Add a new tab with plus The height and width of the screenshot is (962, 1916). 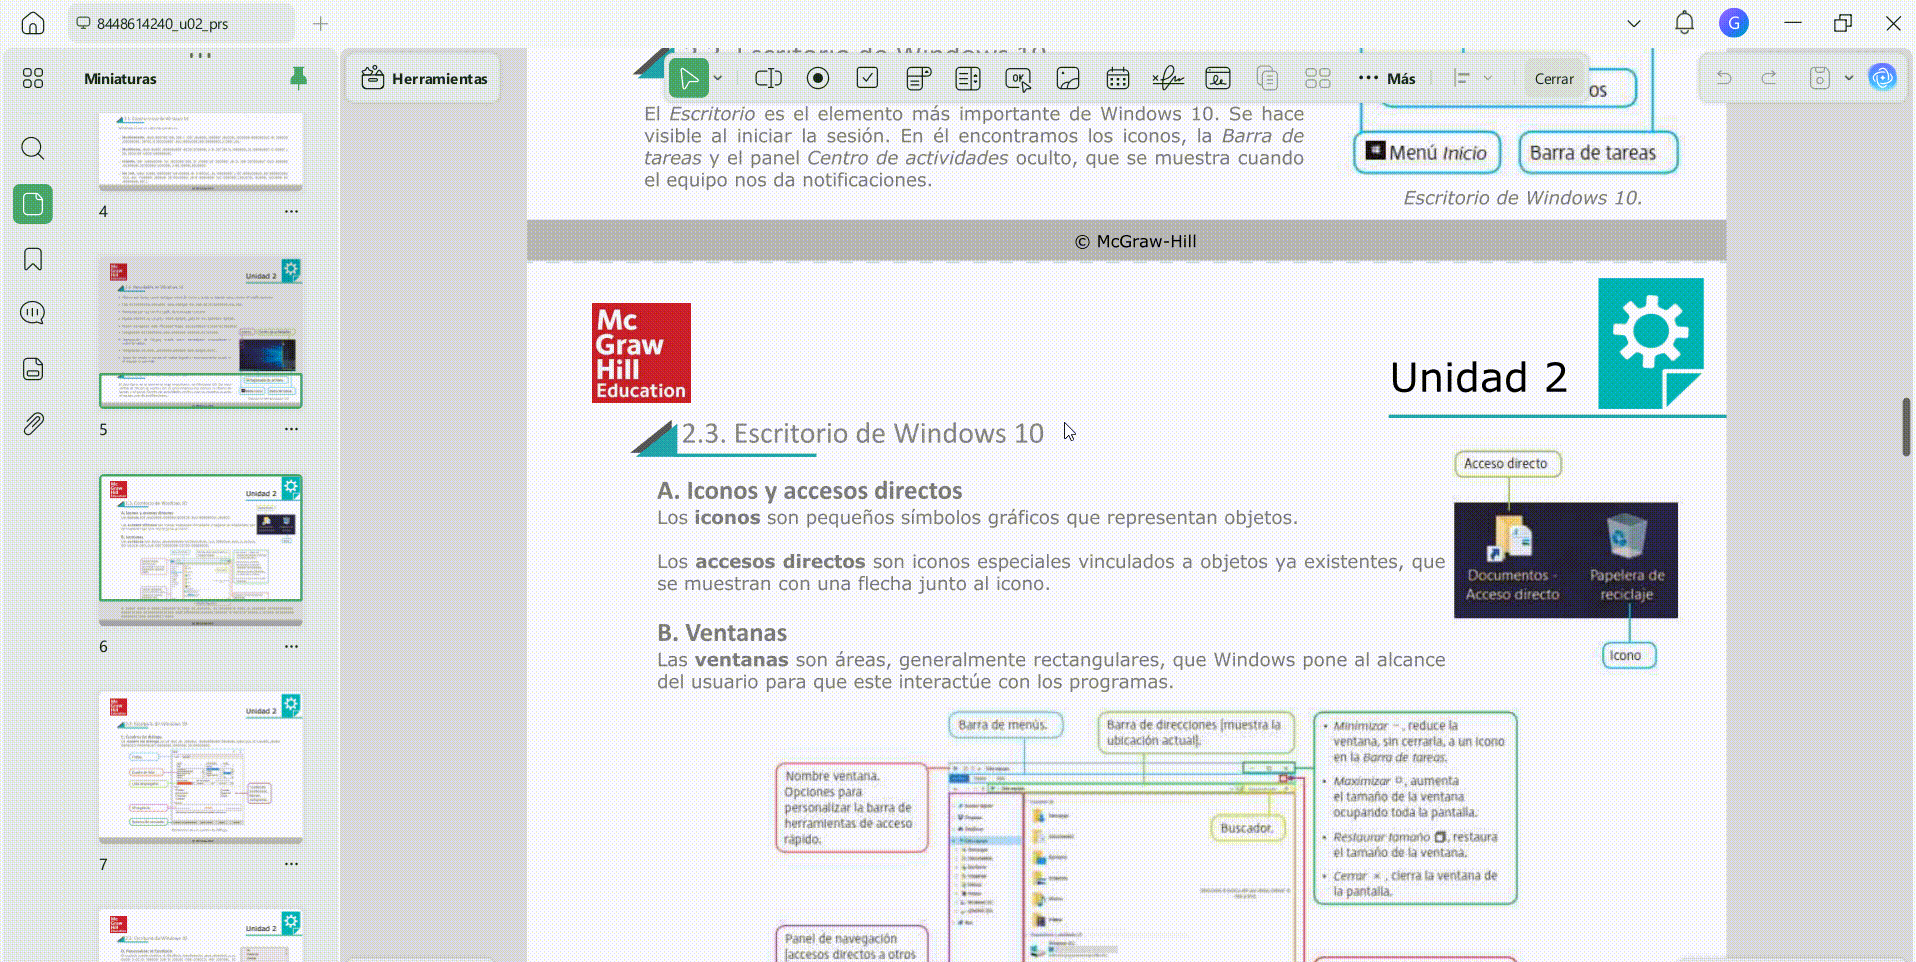point(320,23)
